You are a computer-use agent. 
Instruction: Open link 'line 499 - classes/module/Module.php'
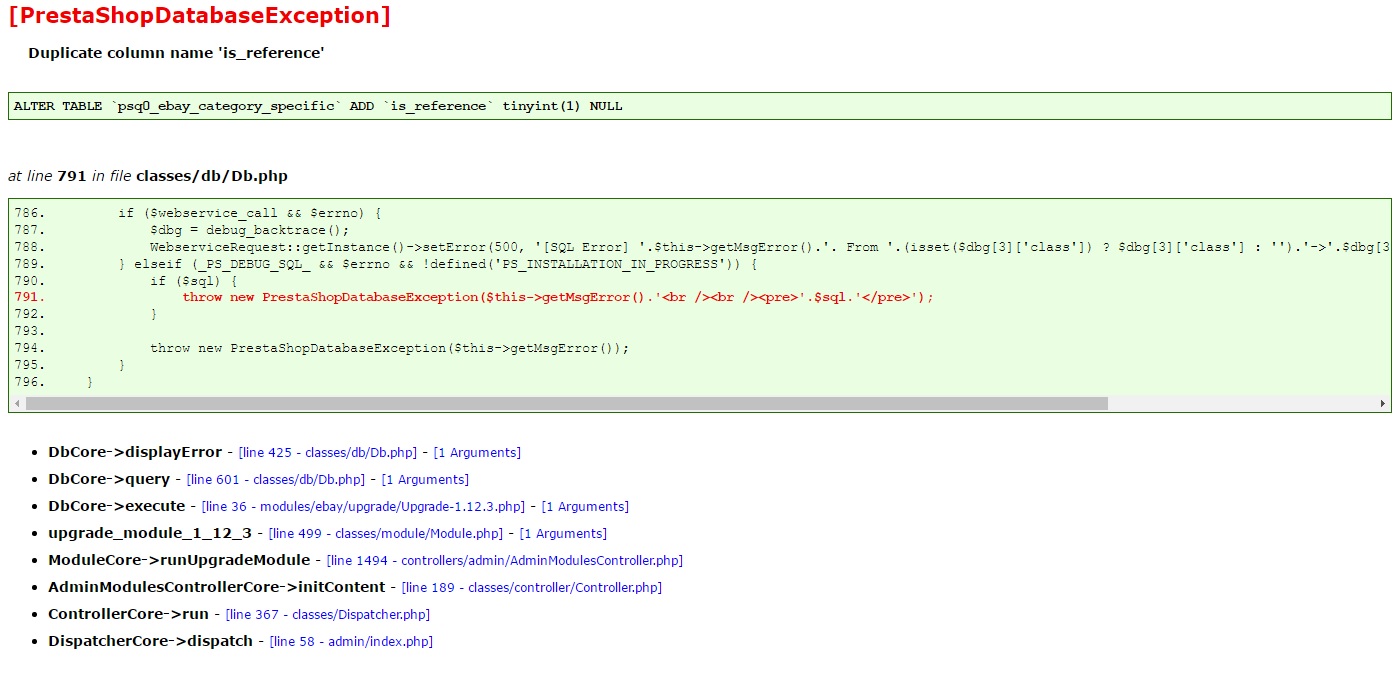pos(386,534)
